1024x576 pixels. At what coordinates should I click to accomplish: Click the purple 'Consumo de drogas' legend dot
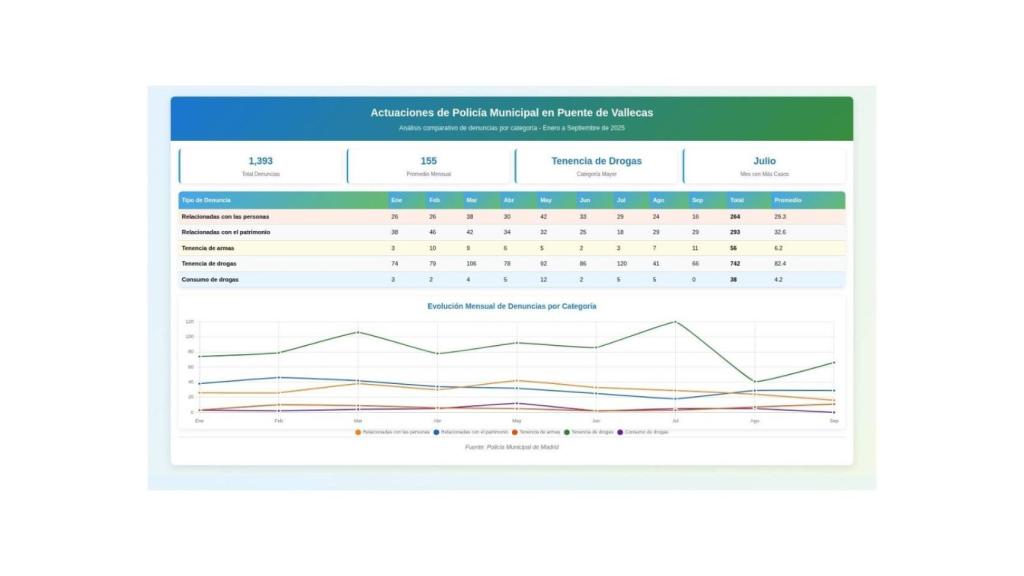[620, 432]
